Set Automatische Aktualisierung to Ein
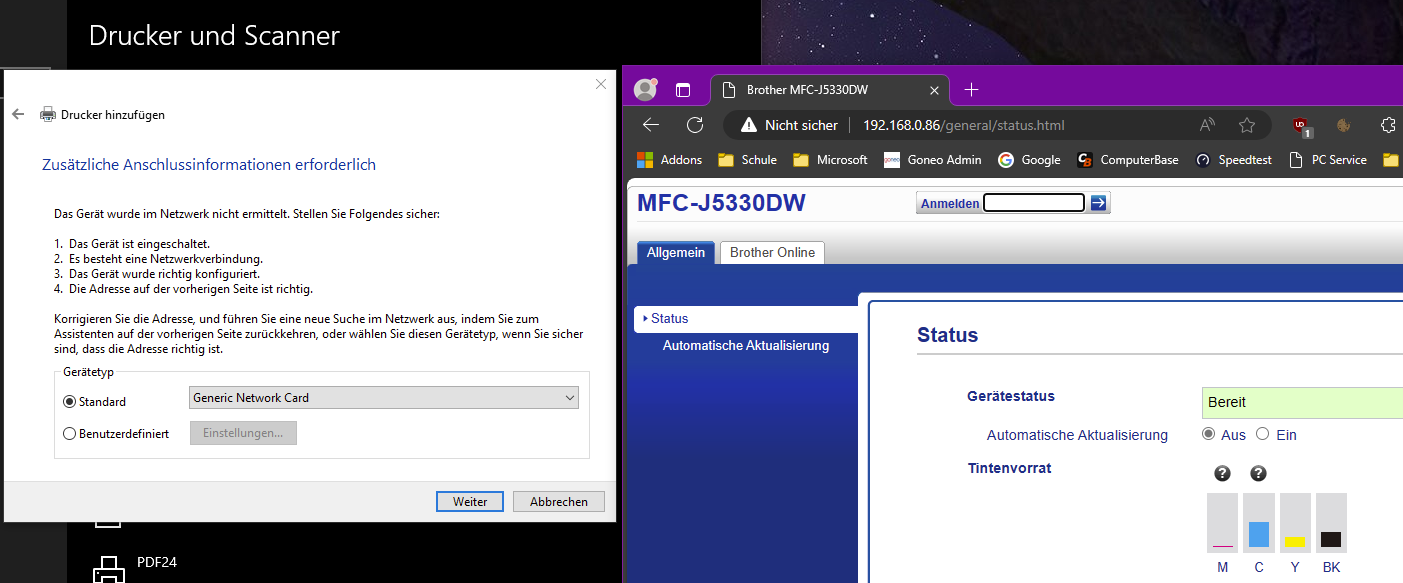Viewport: 1403px width, 583px height. pyautogui.click(x=1262, y=434)
